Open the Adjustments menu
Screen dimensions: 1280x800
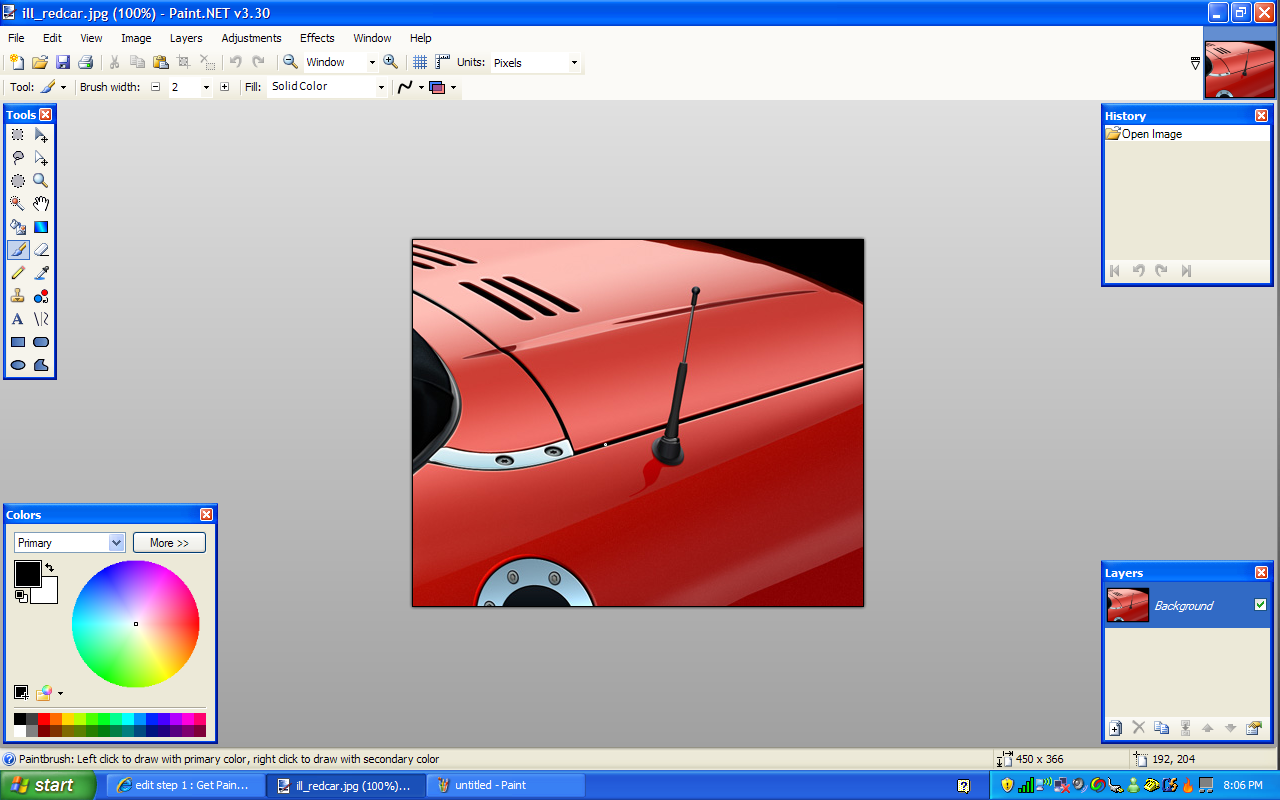pos(251,38)
